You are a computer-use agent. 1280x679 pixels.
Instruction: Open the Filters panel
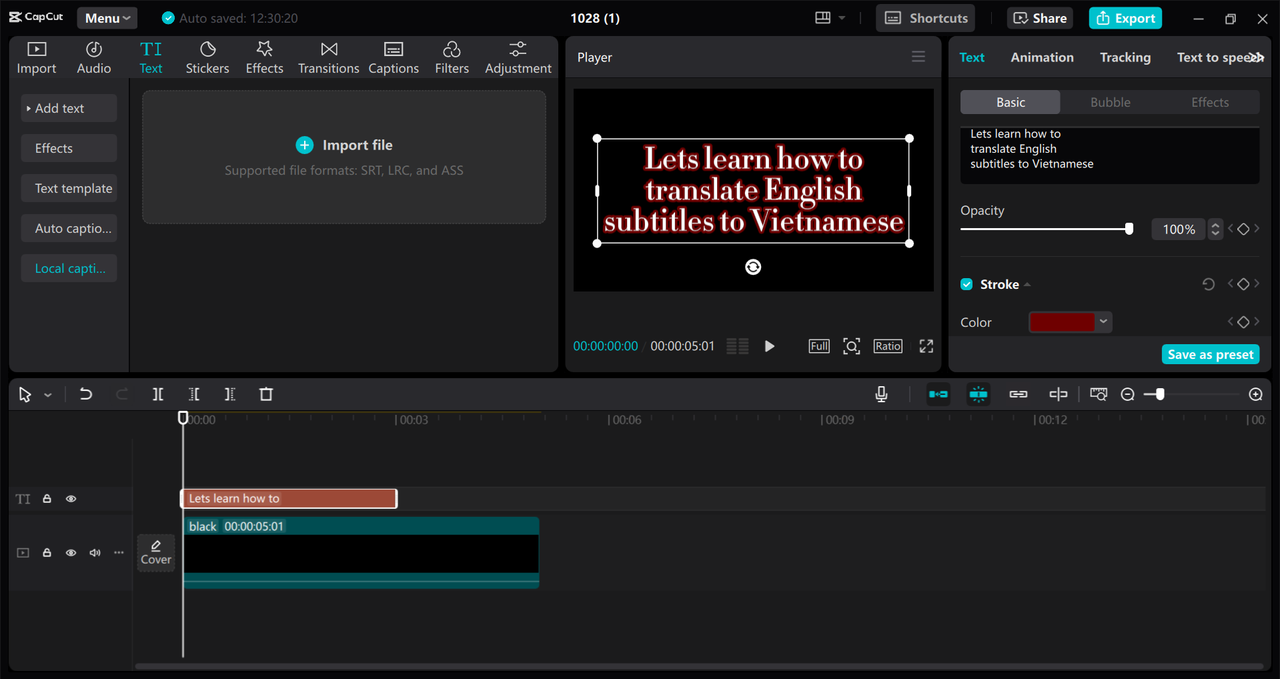coord(452,58)
